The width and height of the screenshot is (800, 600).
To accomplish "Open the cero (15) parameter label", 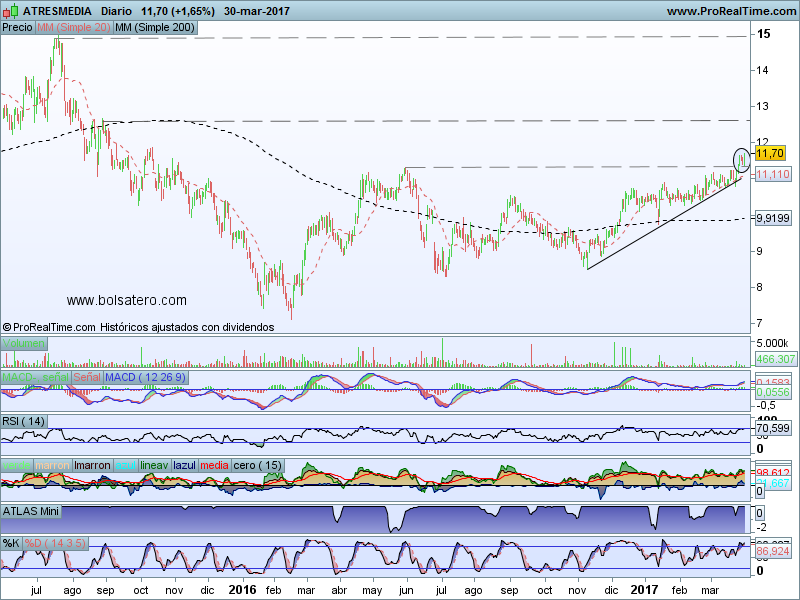I will click(257, 465).
